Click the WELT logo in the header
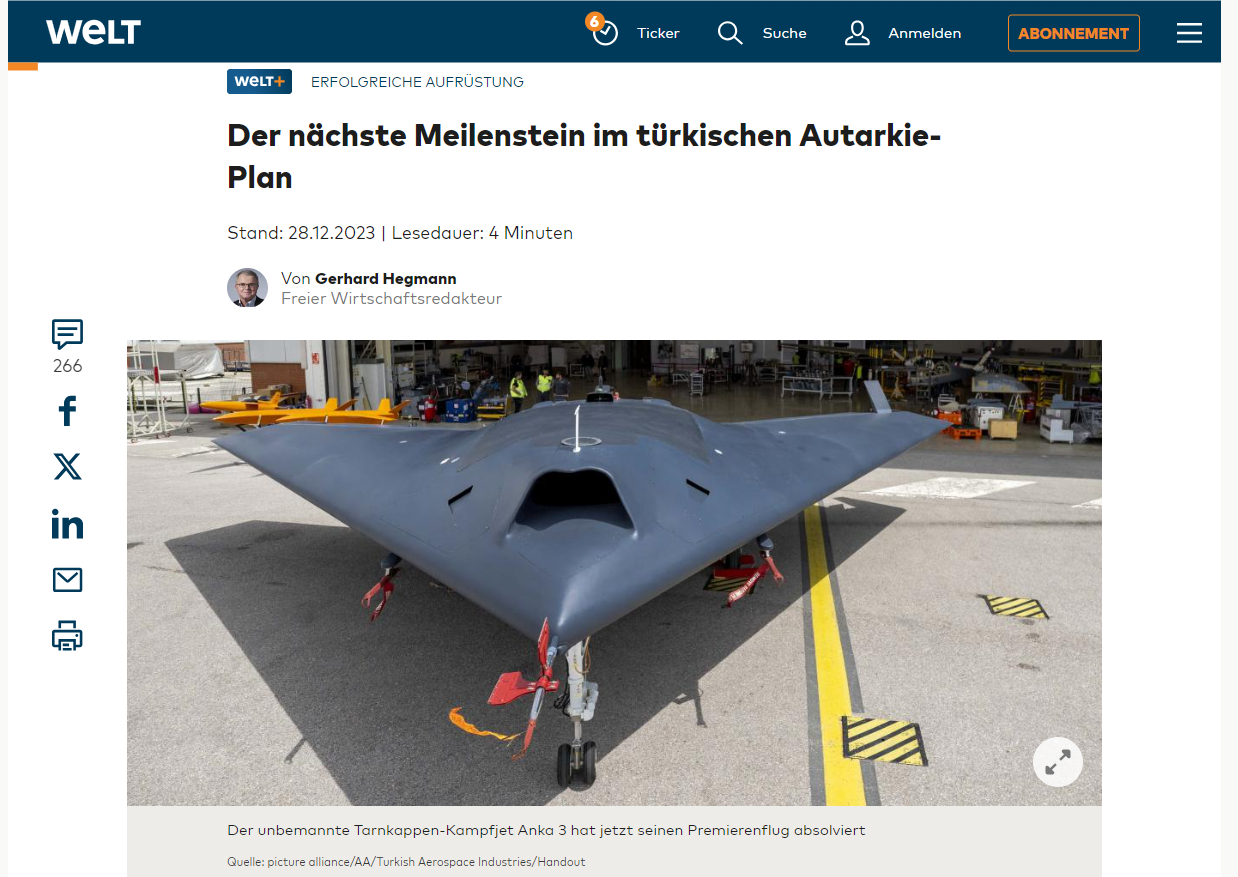1238x877 pixels. [93, 32]
